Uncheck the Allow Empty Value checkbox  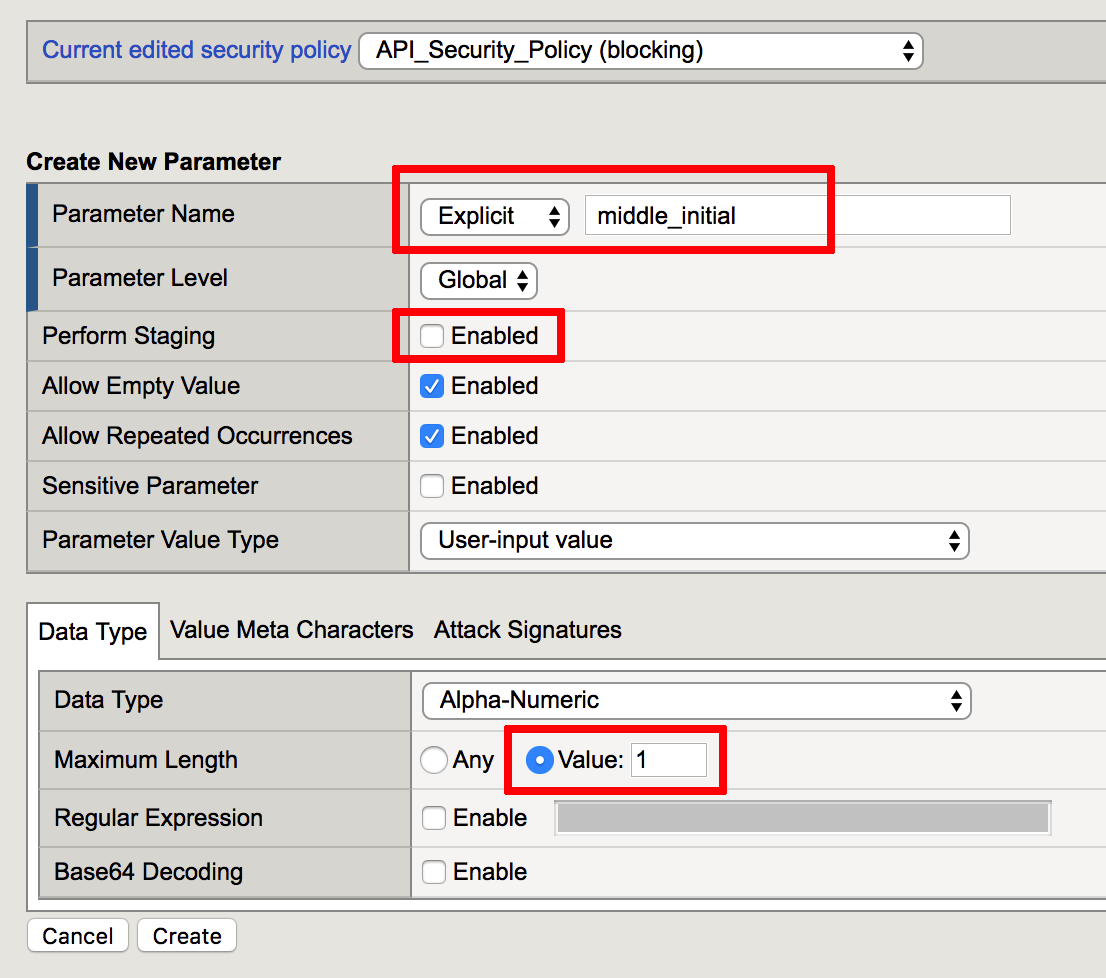[432, 386]
